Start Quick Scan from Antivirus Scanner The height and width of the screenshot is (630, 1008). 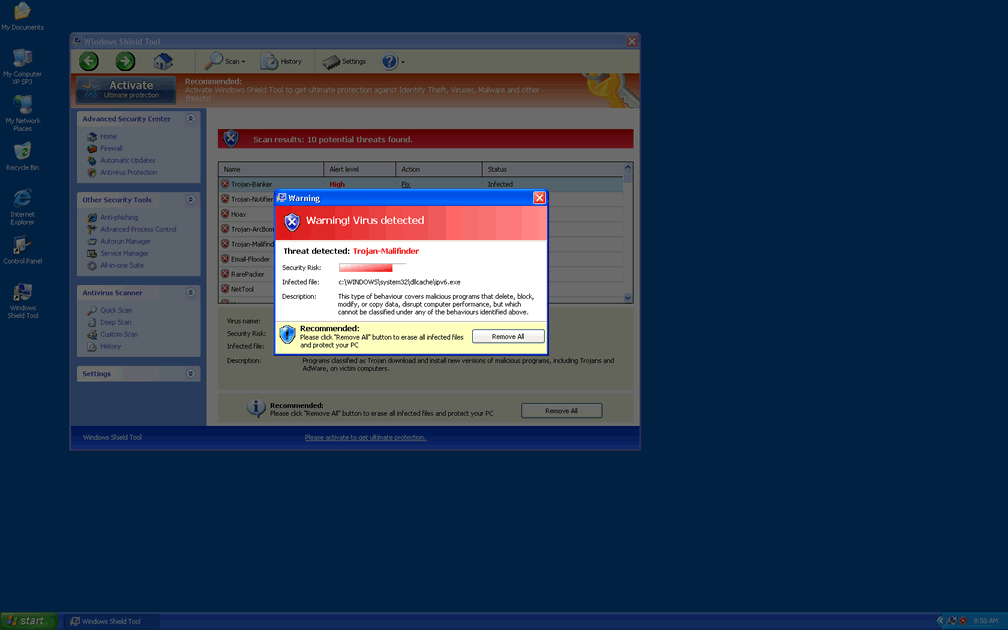pos(116,310)
